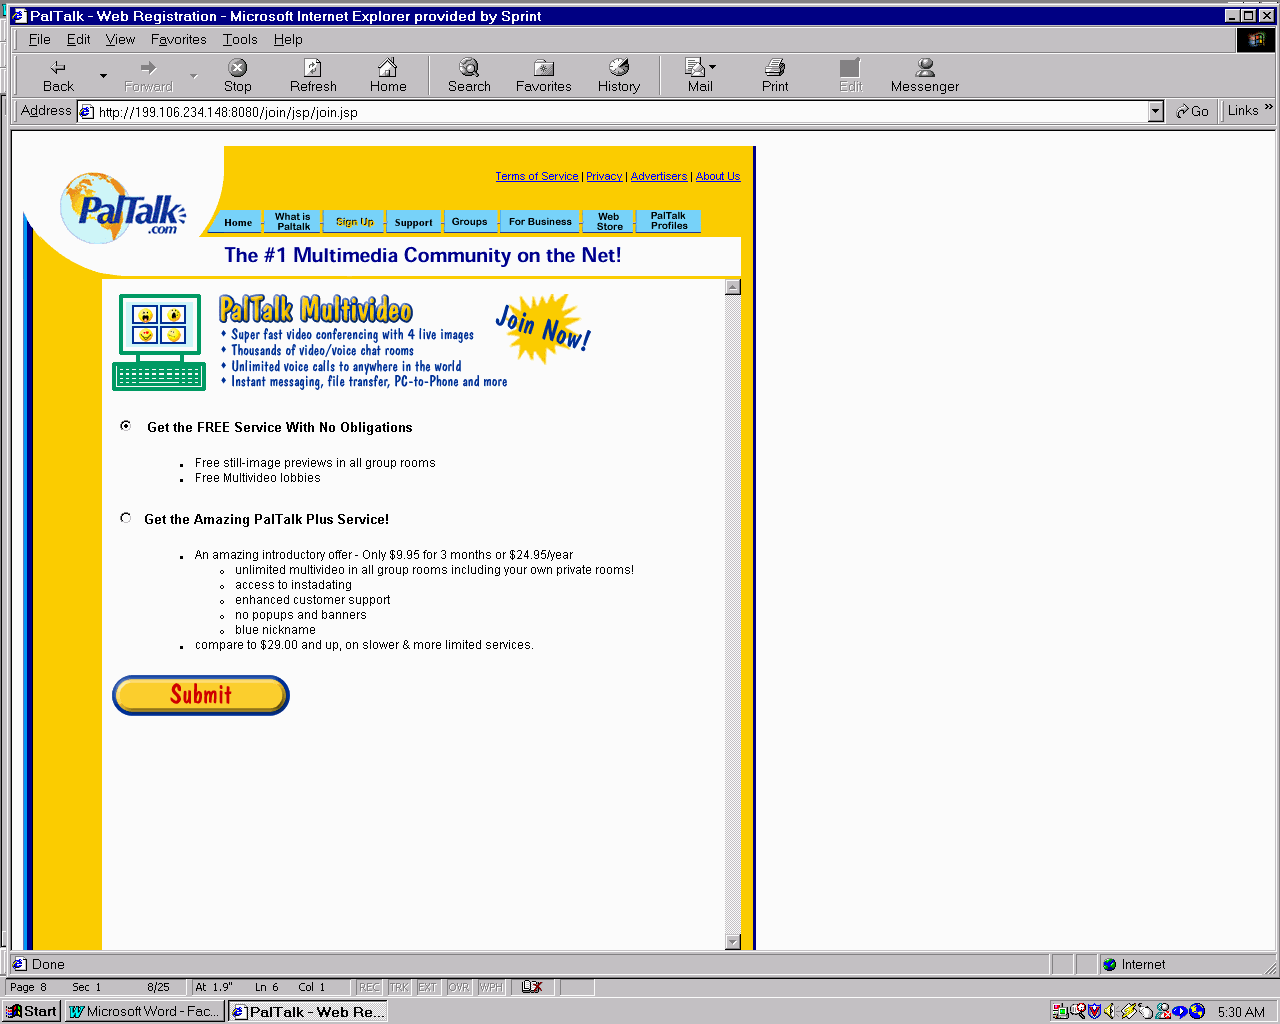Select the PalTalk Plus Service radio button
Viewport: 1280px width, 1024px height.
click(125, 517)
